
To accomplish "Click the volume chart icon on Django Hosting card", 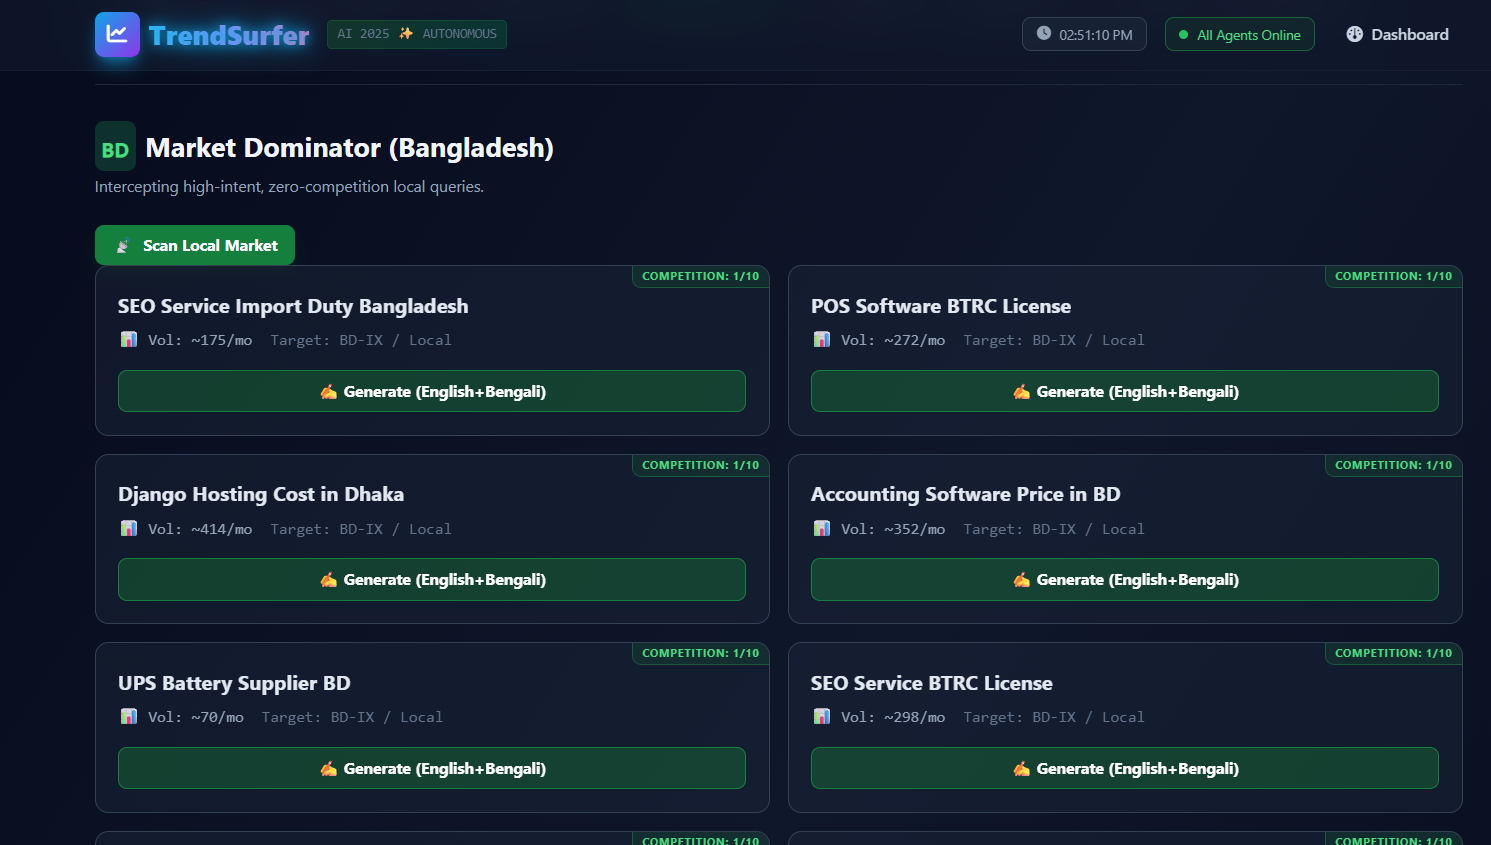I will [x=129, y=529].
